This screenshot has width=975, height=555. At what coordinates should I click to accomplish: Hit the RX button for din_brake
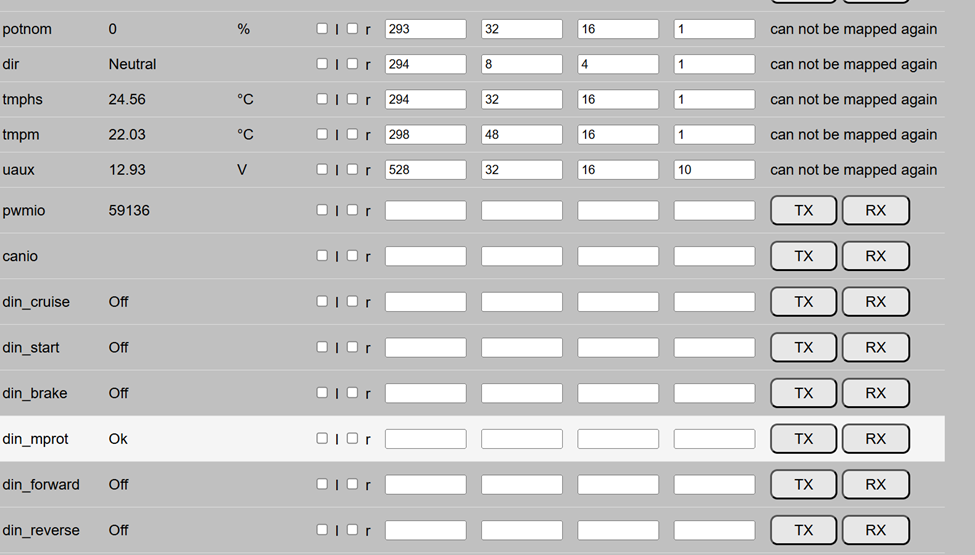coord(875,393)
